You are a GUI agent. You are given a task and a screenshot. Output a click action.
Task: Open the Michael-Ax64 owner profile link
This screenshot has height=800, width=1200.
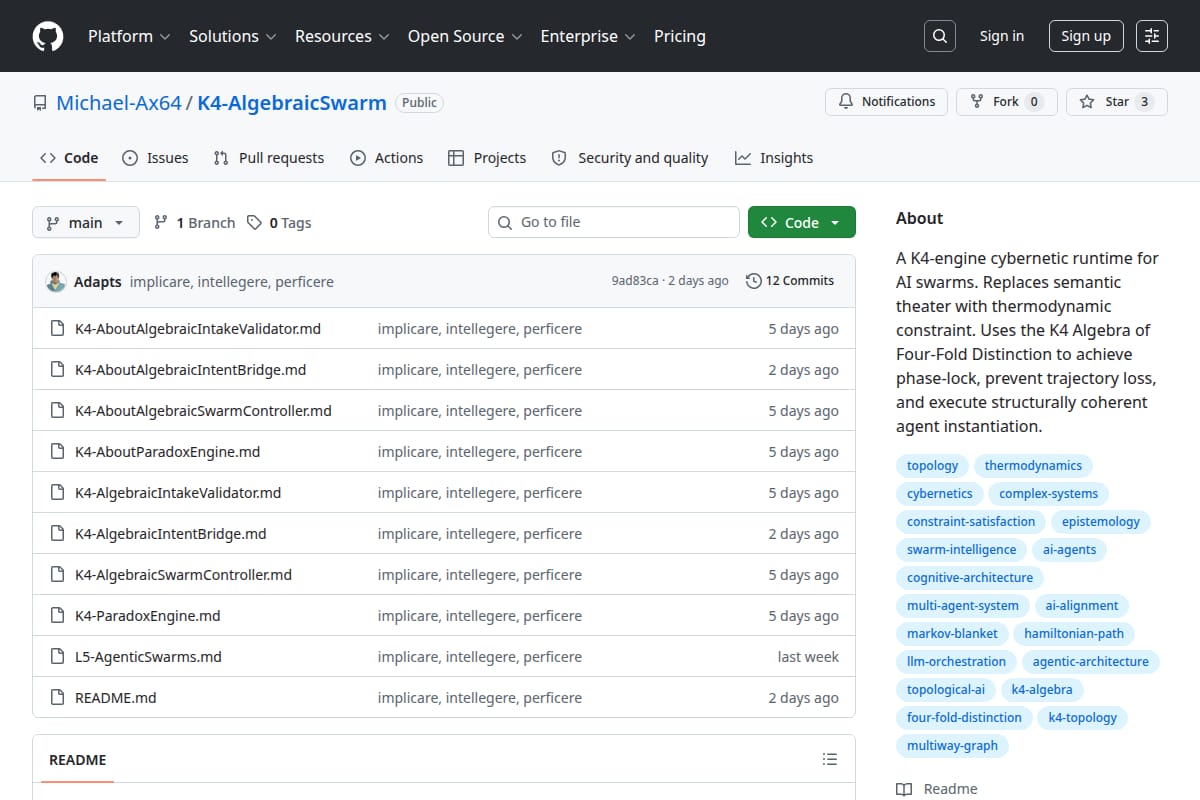[119, 103]
